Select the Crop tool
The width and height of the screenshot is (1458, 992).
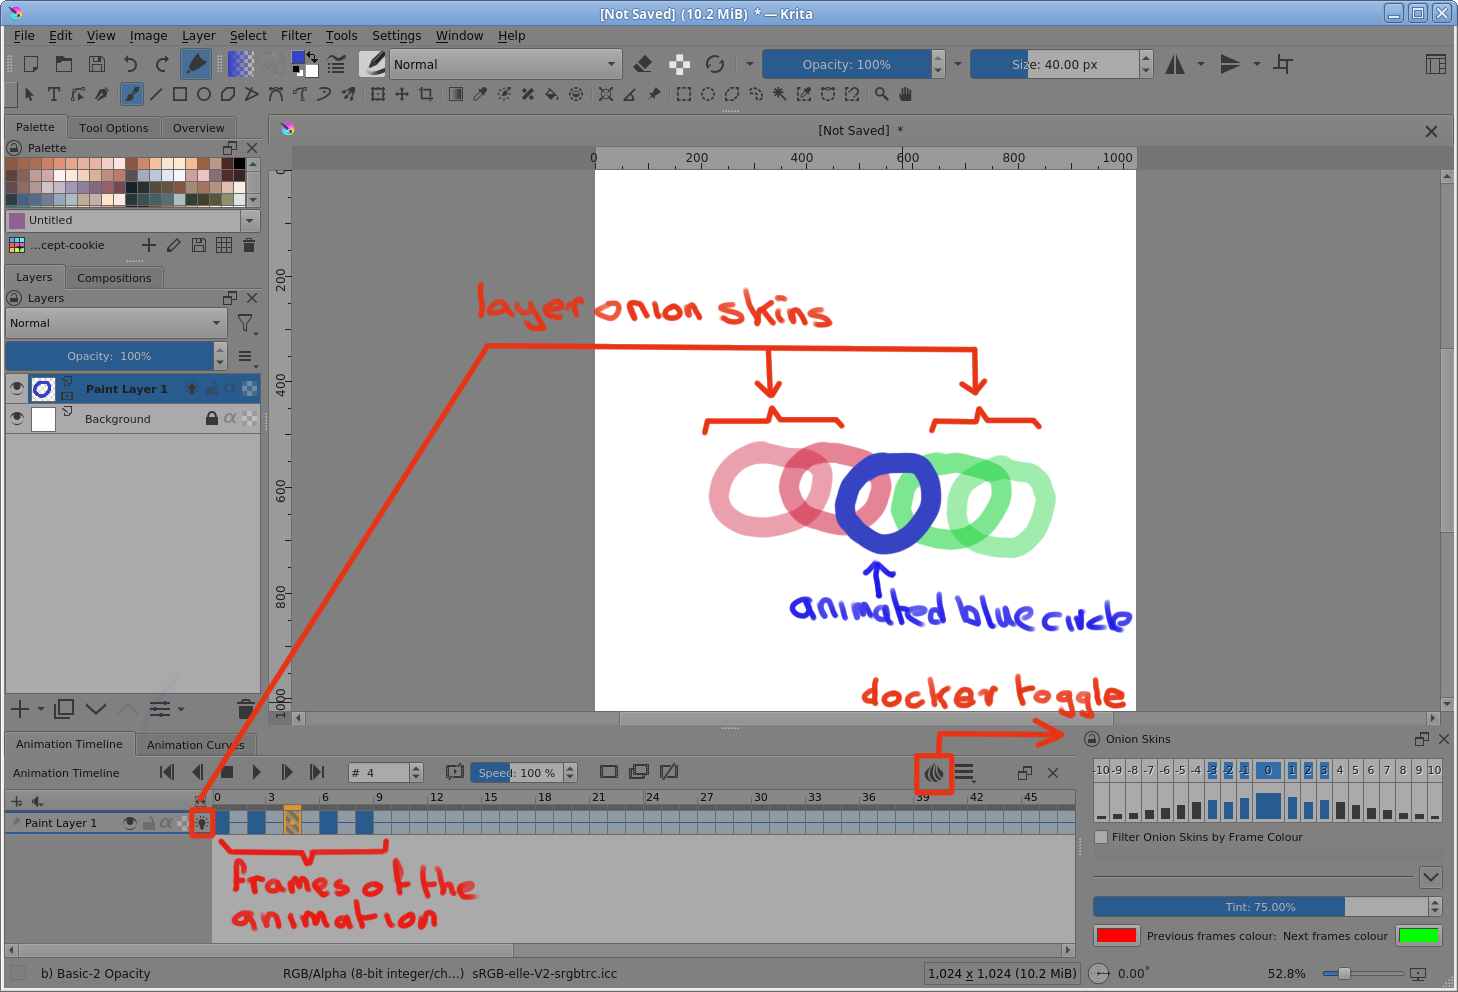click(426, 94)
